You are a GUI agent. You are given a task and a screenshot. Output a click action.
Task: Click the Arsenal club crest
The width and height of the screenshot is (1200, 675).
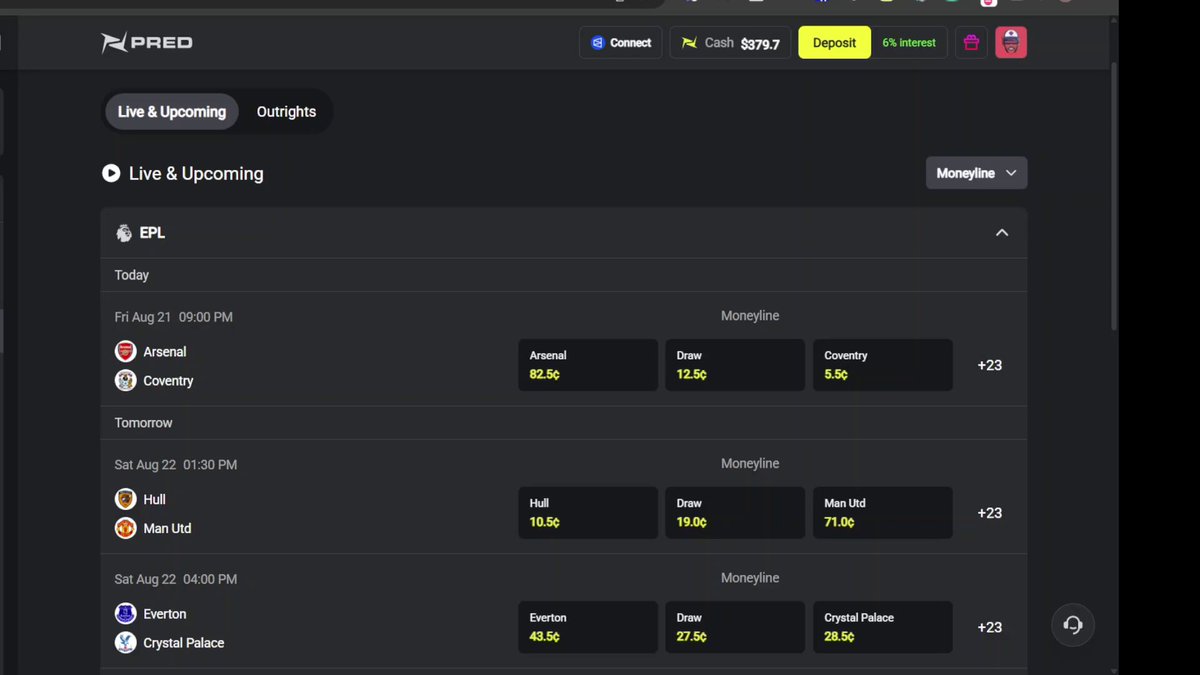point(125,351)
